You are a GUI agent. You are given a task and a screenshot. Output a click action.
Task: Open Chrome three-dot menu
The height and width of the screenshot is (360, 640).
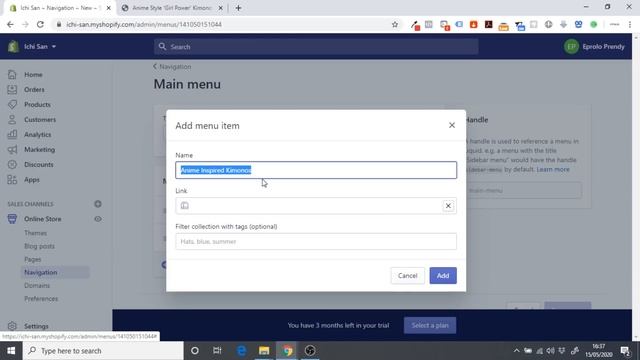click(x=630, y=24)
